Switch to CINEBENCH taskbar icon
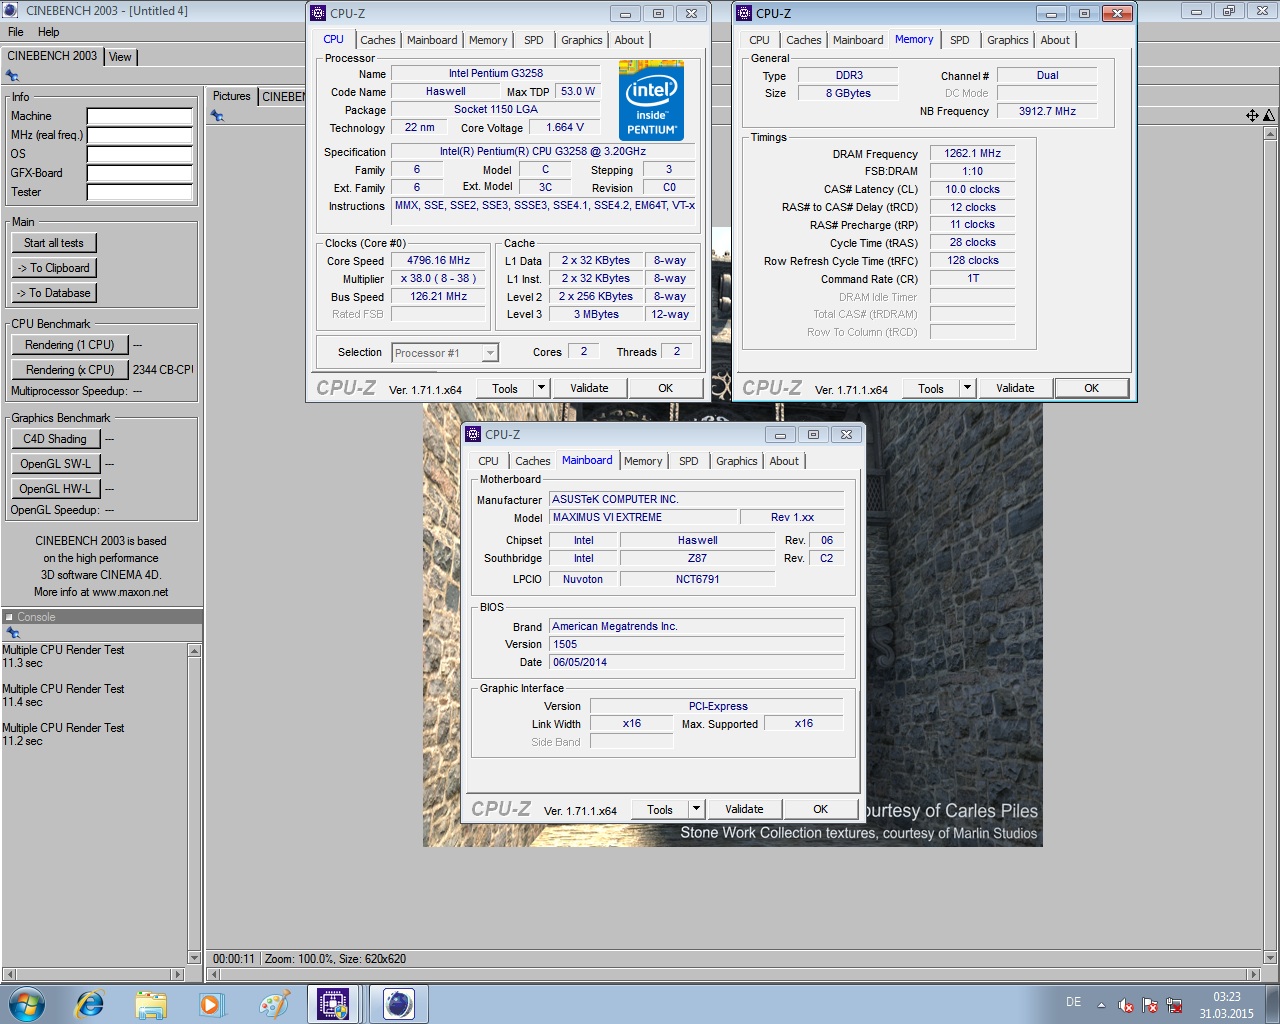This screenshot has width=1280, height=1024. point(398,1004)
